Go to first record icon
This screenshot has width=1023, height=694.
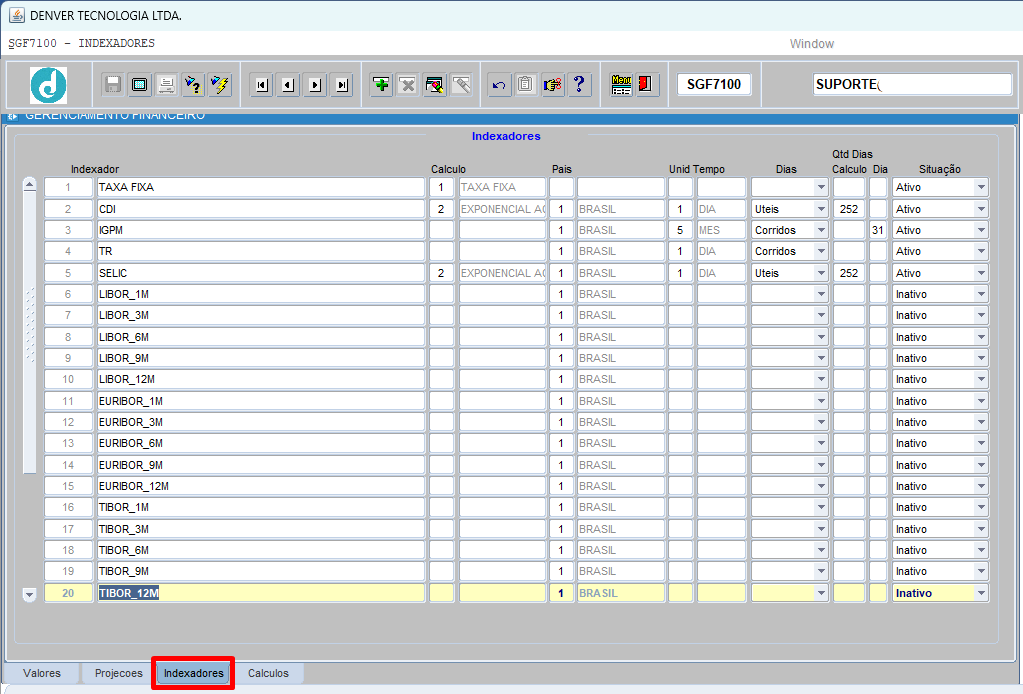262,85
